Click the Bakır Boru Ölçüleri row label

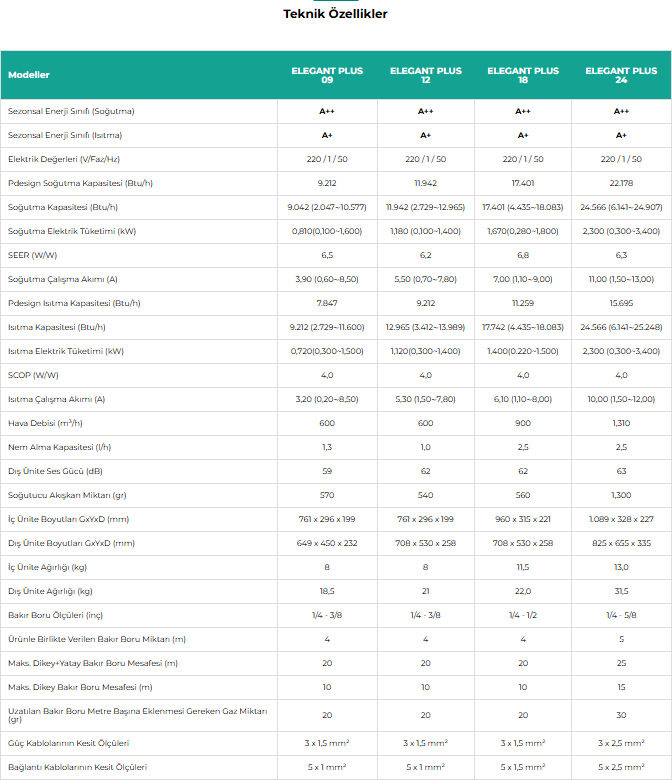55,615
